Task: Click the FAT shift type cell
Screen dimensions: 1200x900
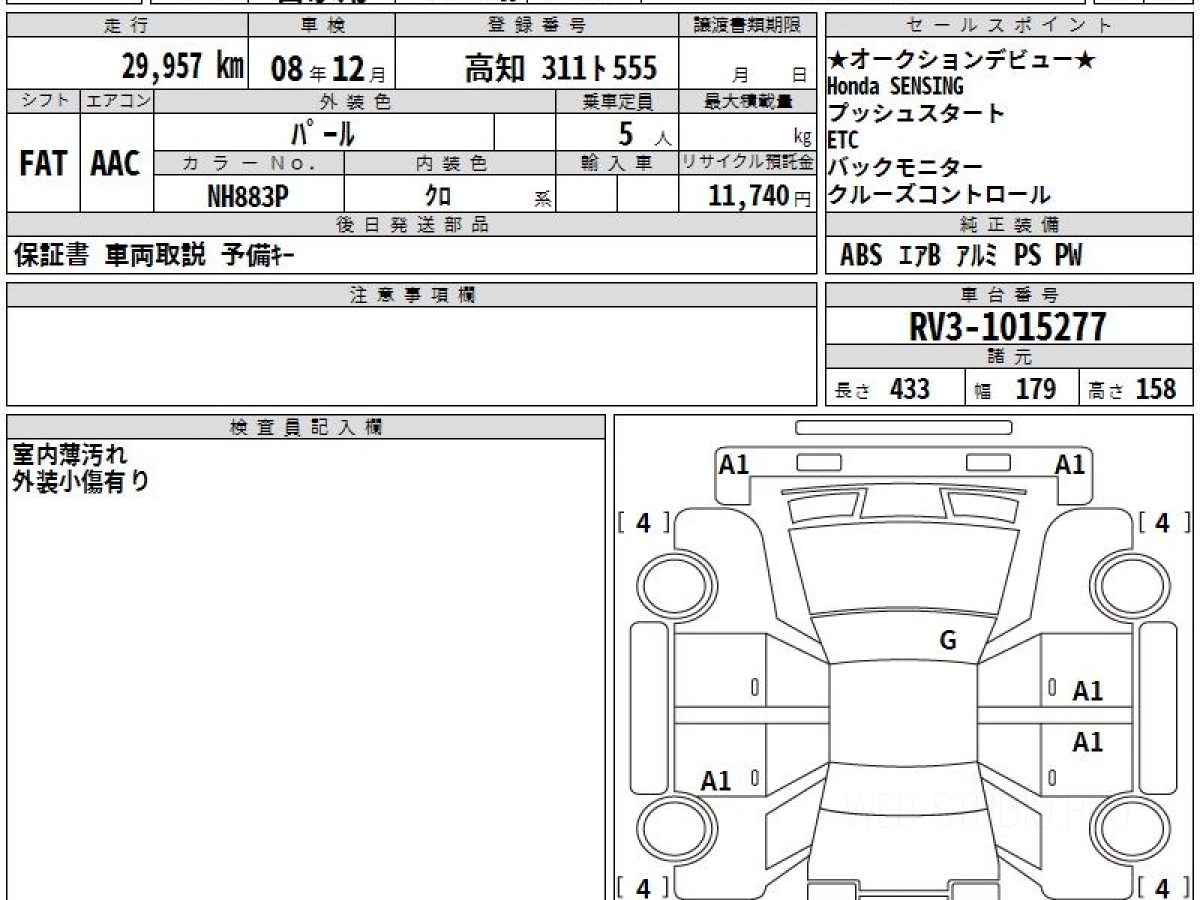Action: tap(43, 164)
